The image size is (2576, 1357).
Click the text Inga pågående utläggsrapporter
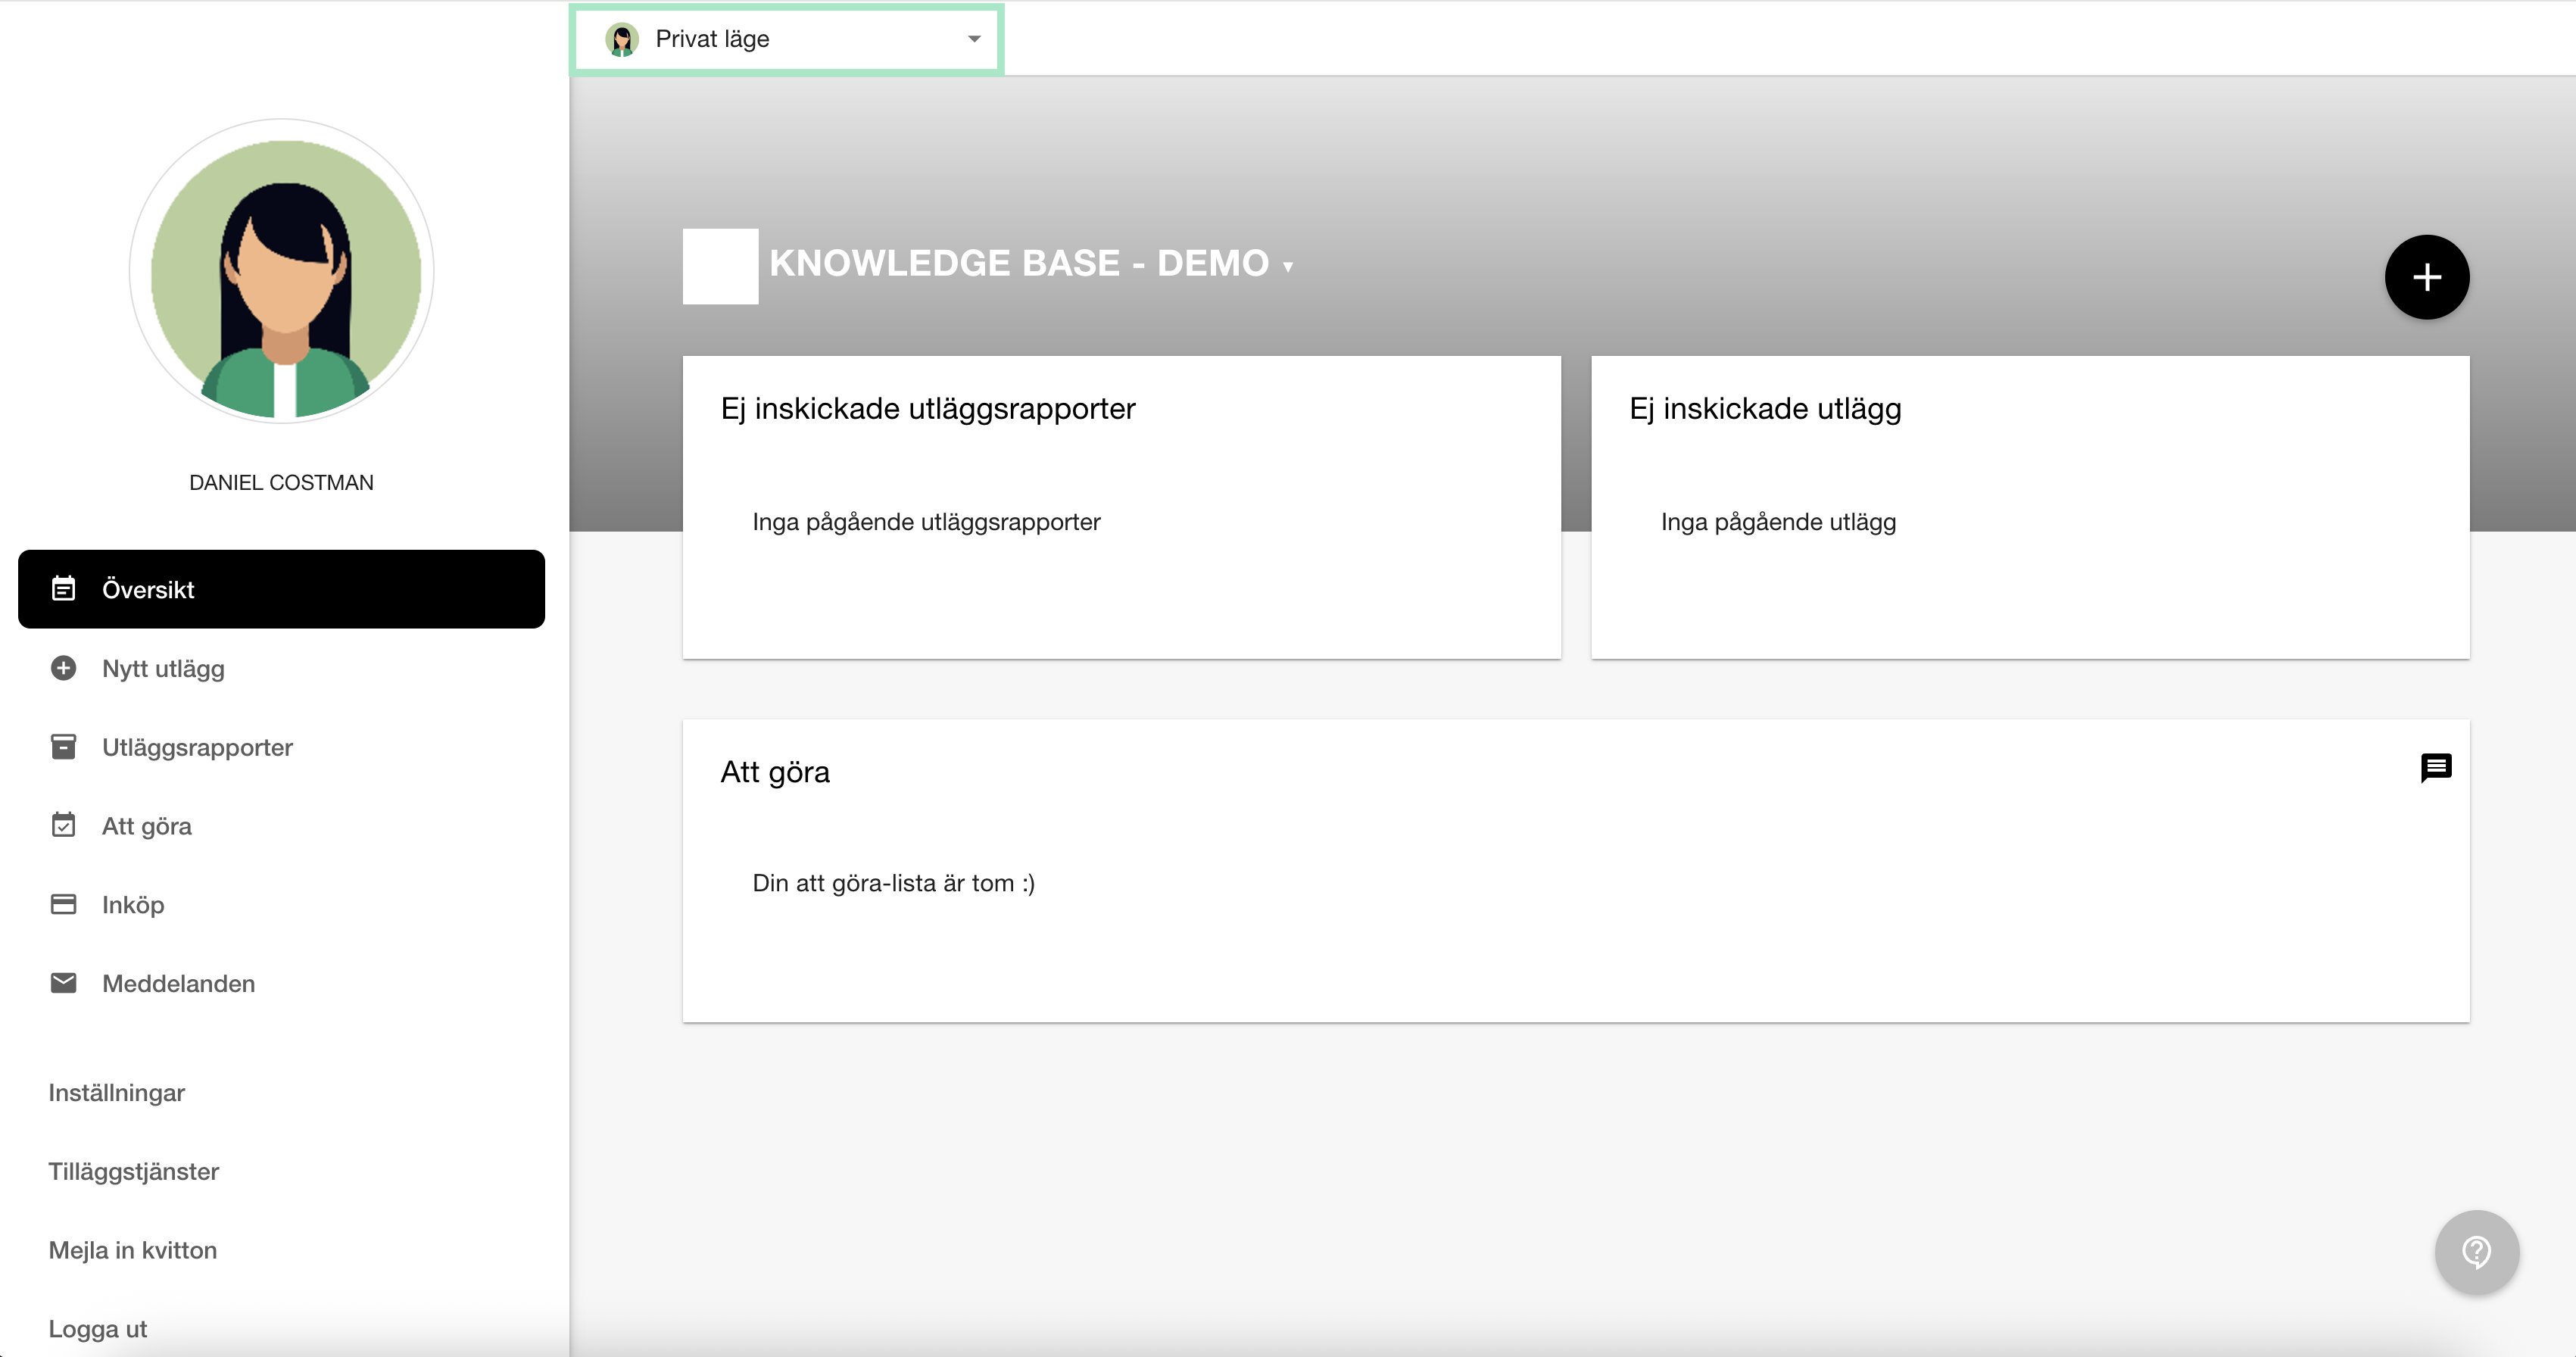(x=926, y=522)
